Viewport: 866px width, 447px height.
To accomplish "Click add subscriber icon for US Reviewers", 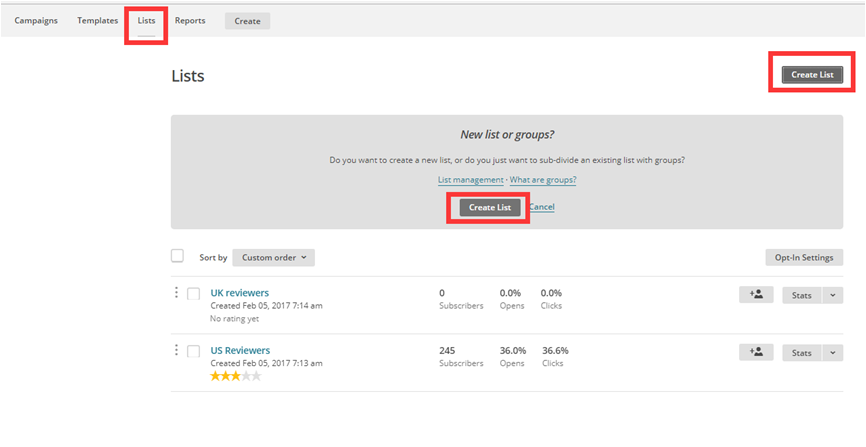I will (756, 352).
